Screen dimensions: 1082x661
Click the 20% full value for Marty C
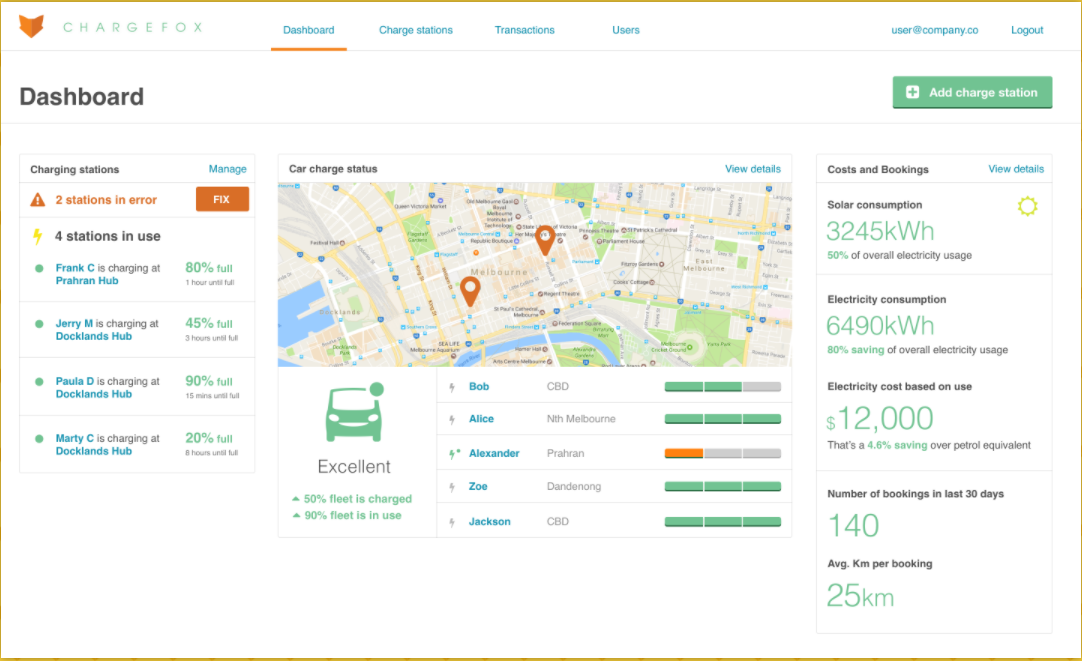[209, 438]
